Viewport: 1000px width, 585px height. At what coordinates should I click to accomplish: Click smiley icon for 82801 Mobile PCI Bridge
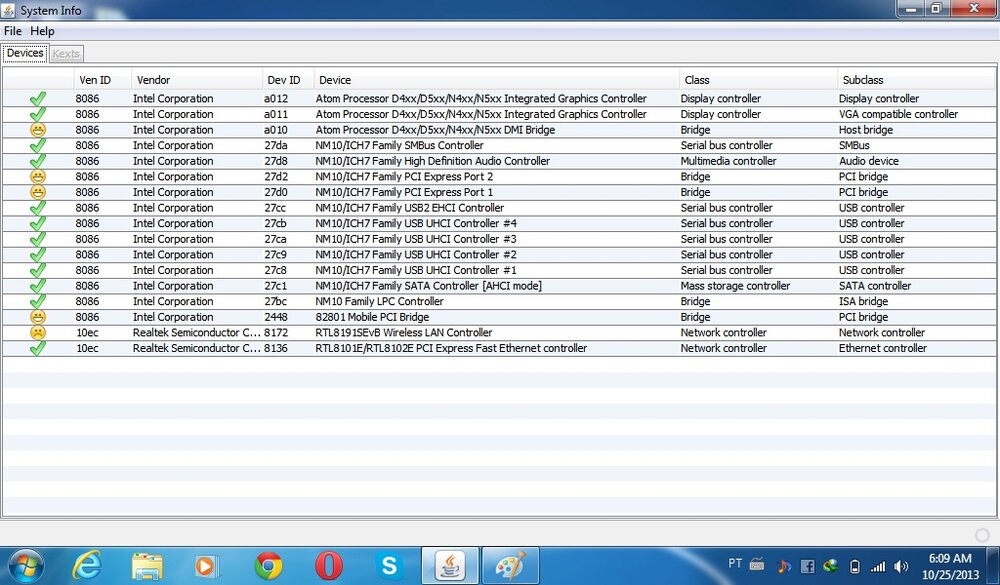(38, 317)
